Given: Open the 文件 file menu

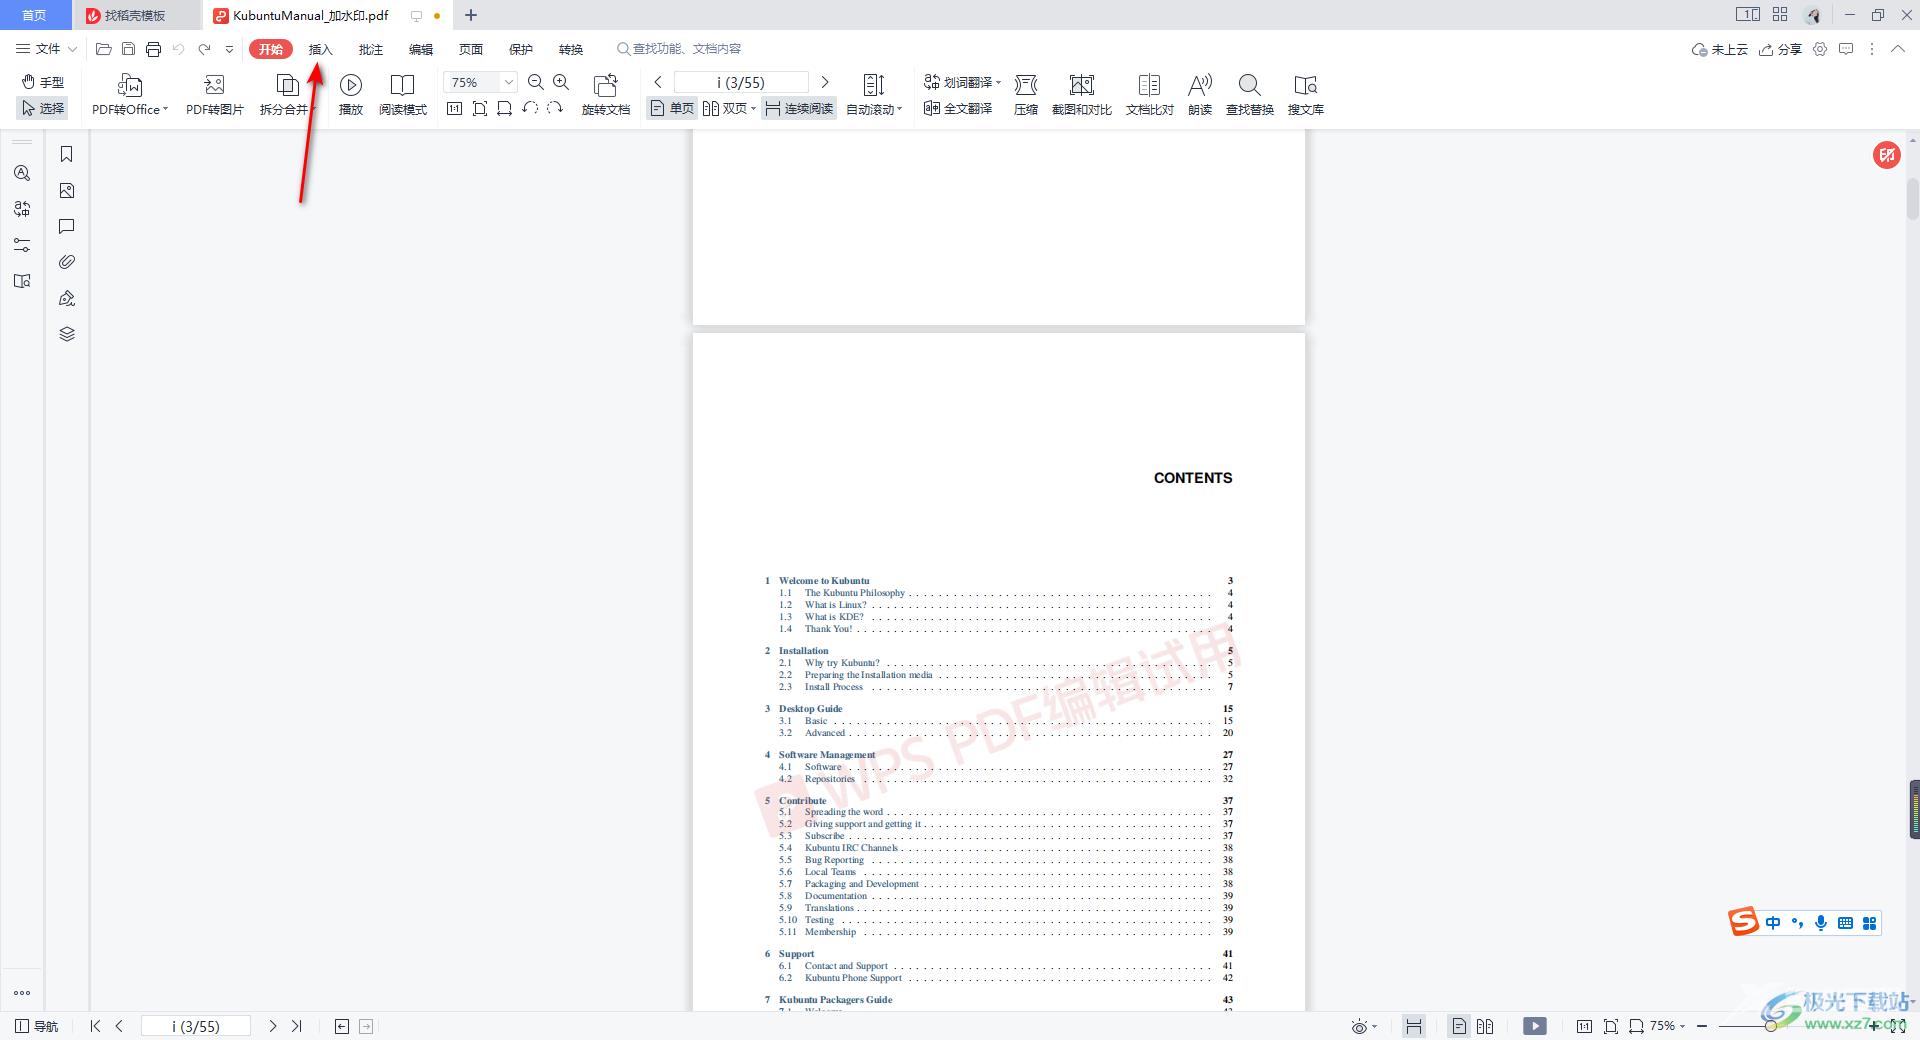Looking at the screenshot, I should (38, 48).
